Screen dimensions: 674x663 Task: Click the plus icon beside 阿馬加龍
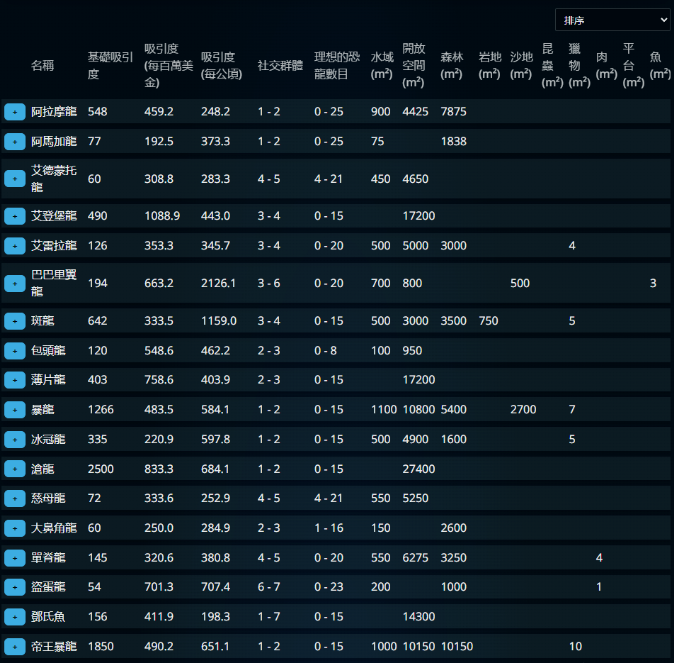[14, 142]
